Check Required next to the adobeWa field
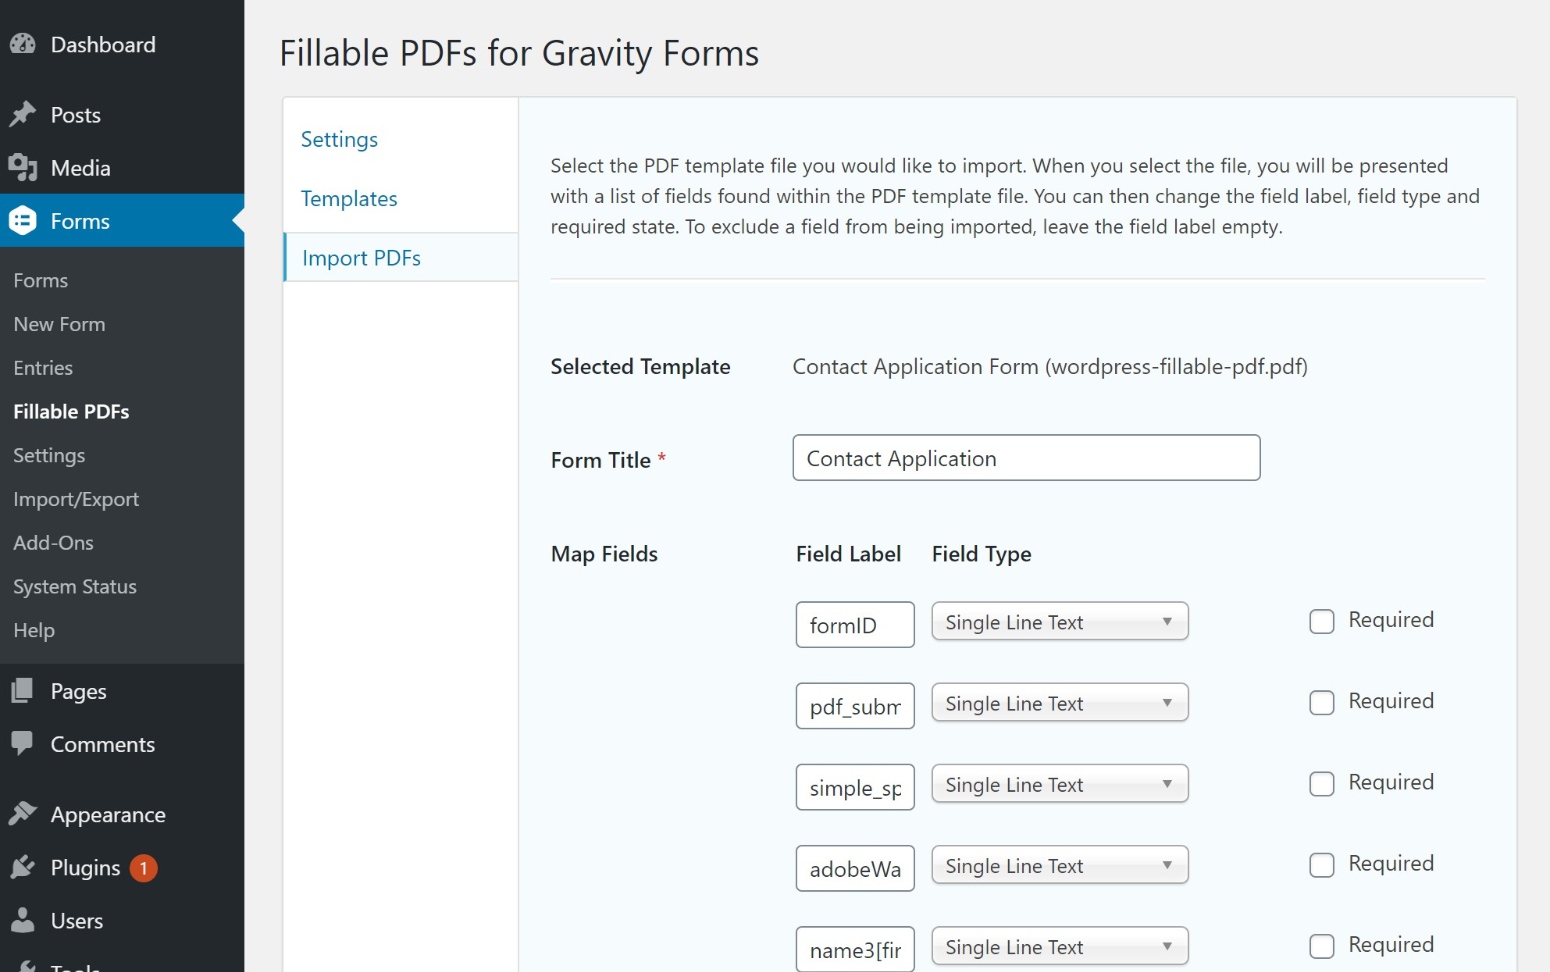This screenshot has width=1550, height=972. pos(1322,864)
